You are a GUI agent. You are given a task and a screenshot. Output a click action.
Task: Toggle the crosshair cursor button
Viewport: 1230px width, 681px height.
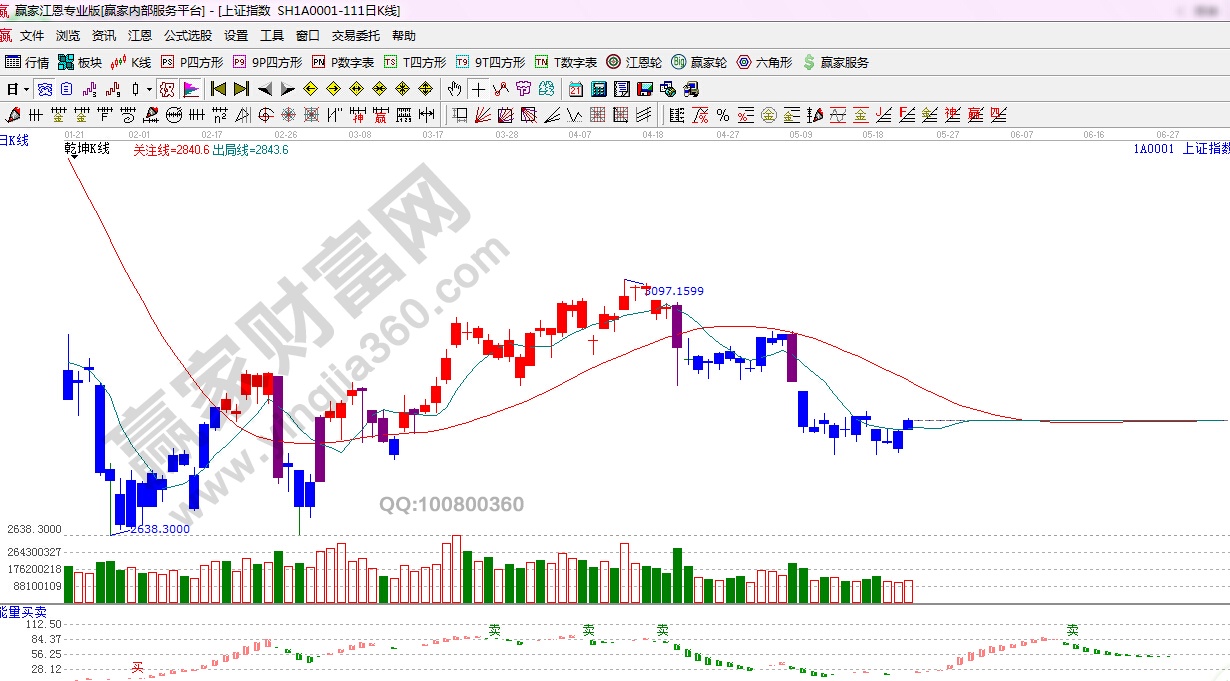click(480, 89)
